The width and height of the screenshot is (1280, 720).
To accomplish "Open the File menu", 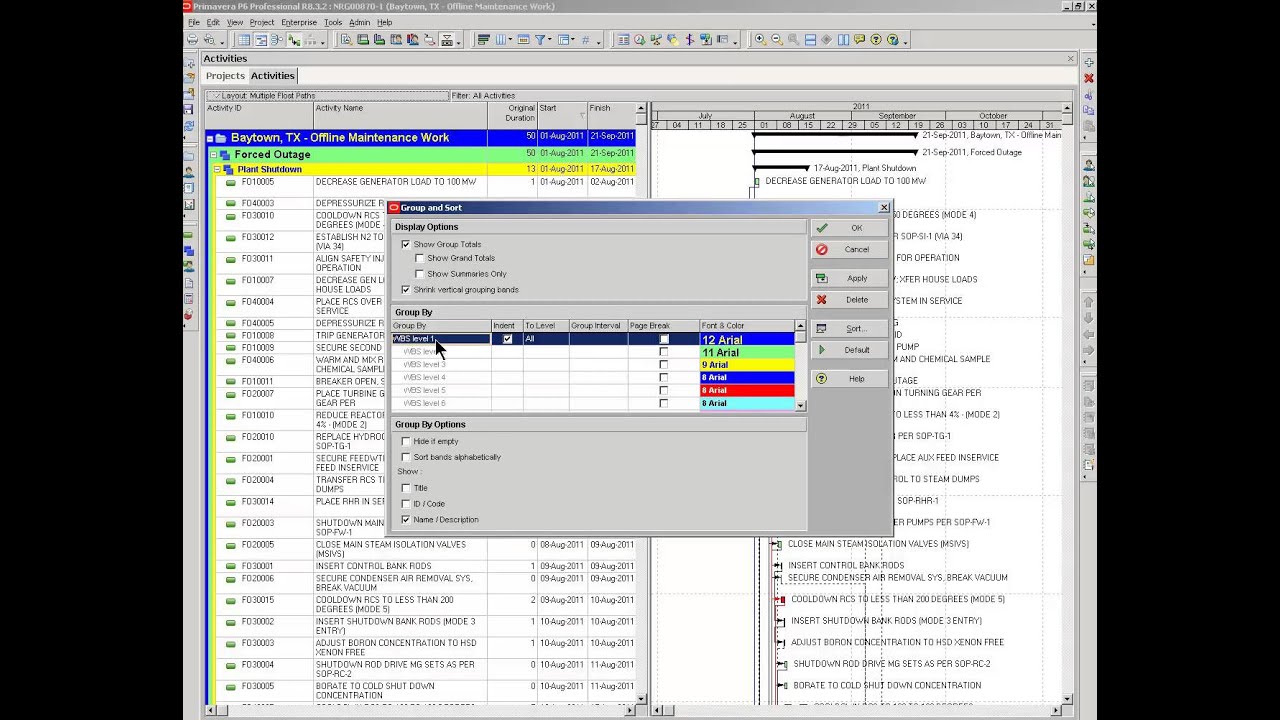I will pyautogui.click(x=194, y=22).
